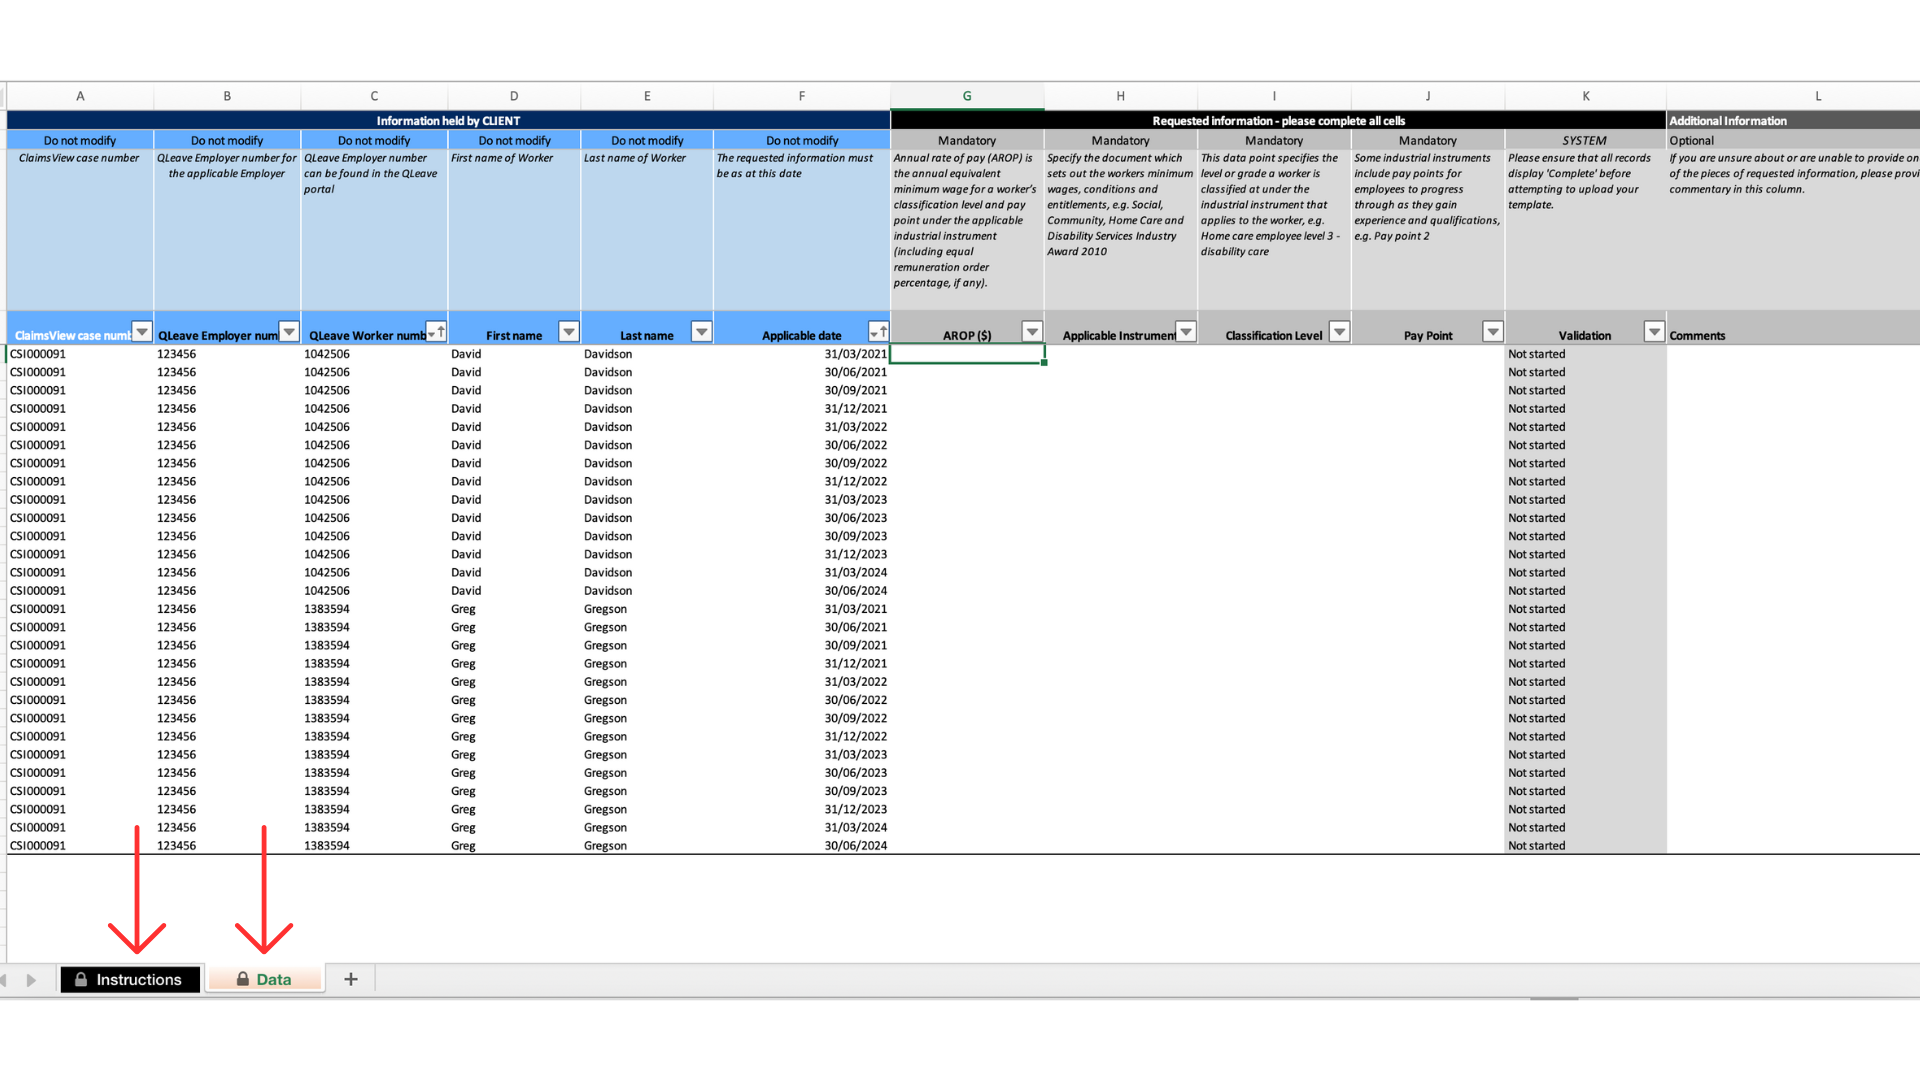Open ClaimsView case number filter dropdown
Image resolution: width=1920 pixels, height=1080 pixels.
click(x=142, y=332)
